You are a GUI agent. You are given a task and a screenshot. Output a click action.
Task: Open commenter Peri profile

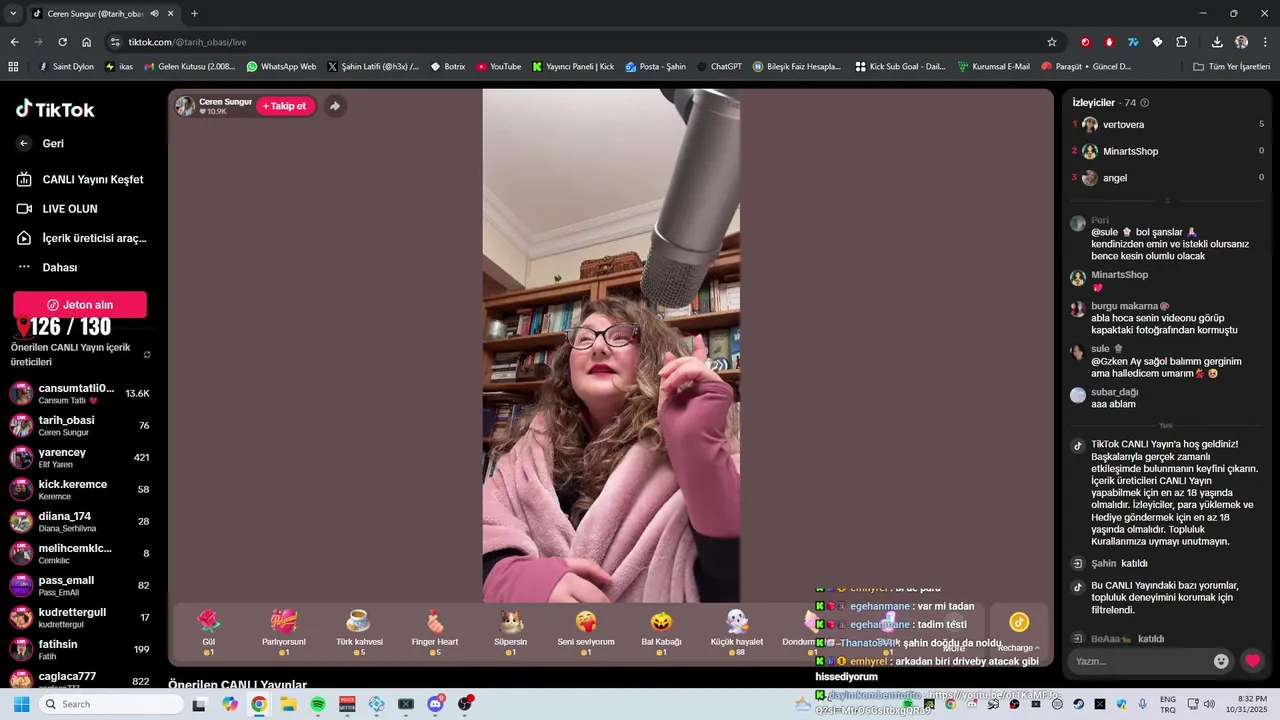[x=1078, y=223]
